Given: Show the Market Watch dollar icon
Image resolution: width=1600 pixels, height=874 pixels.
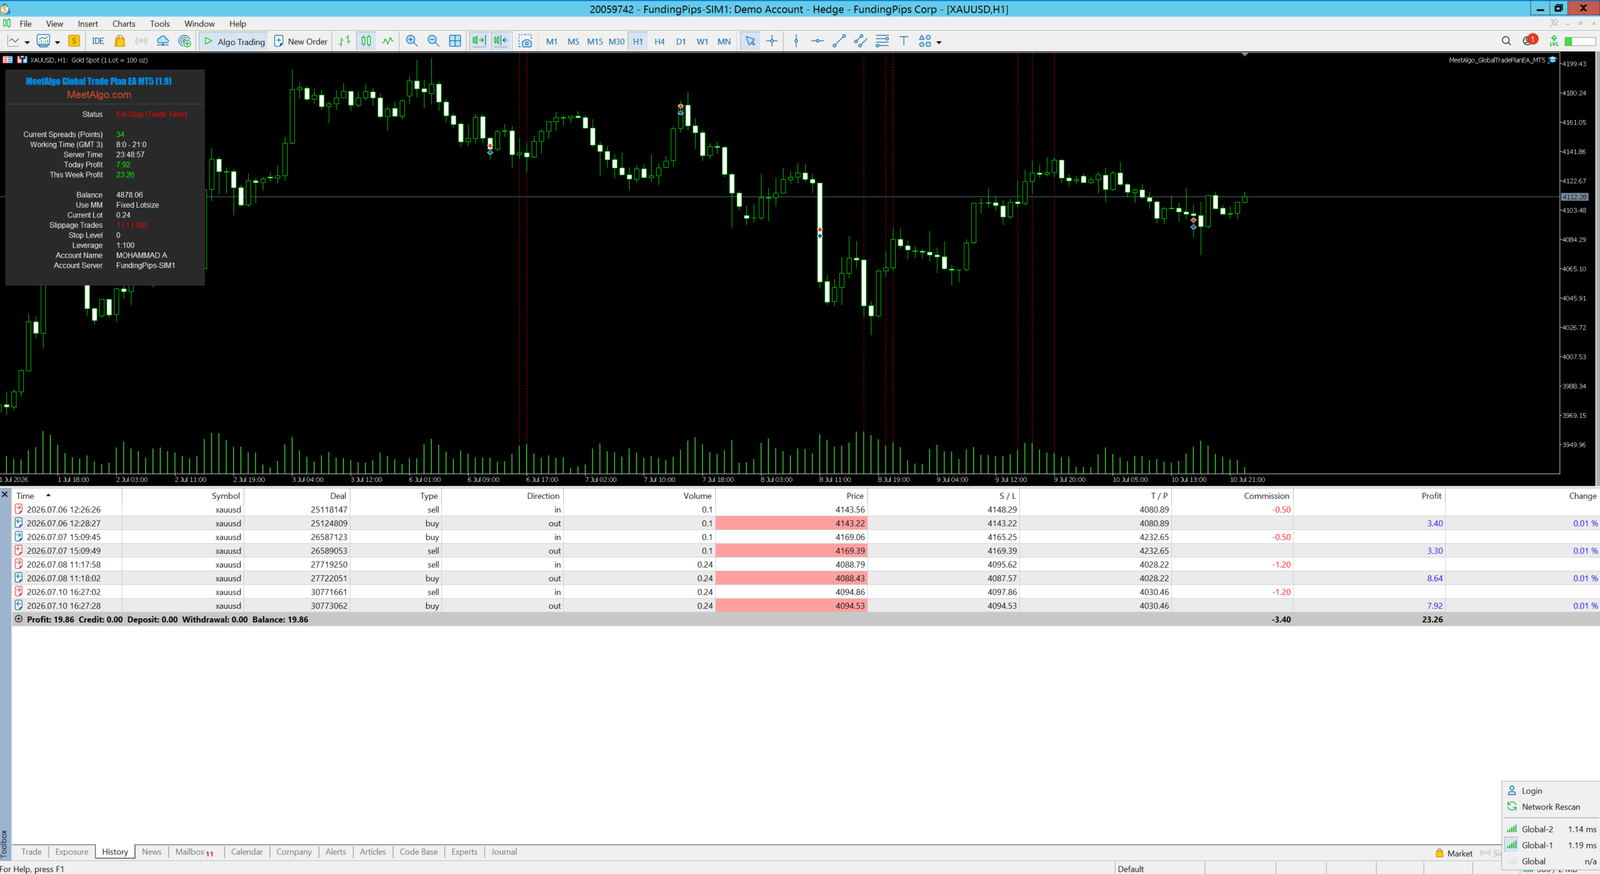Looking at the screenshot, I should [74, 41].
